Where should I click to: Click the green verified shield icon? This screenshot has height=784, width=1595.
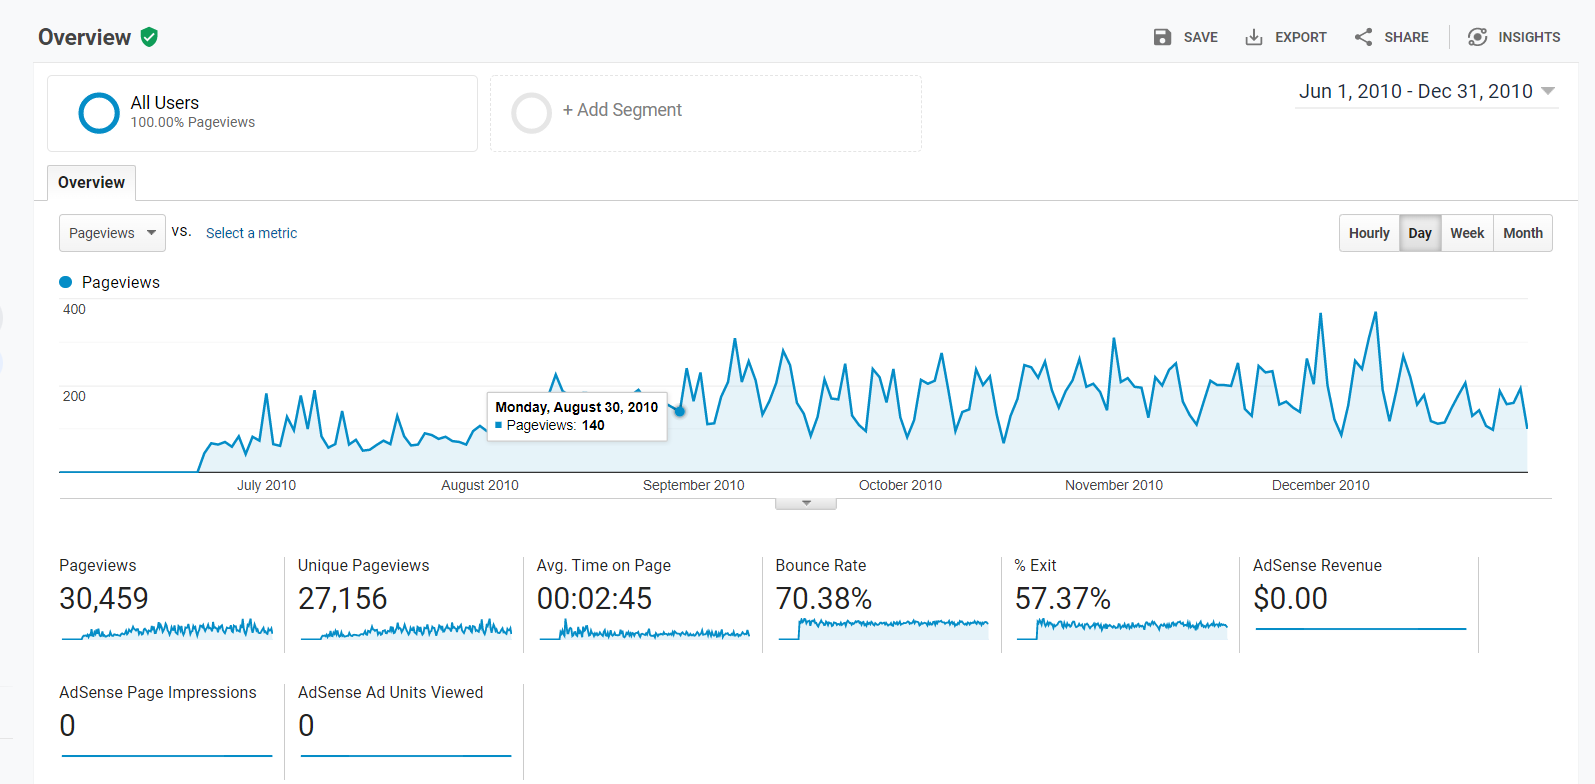pos(149,37)
